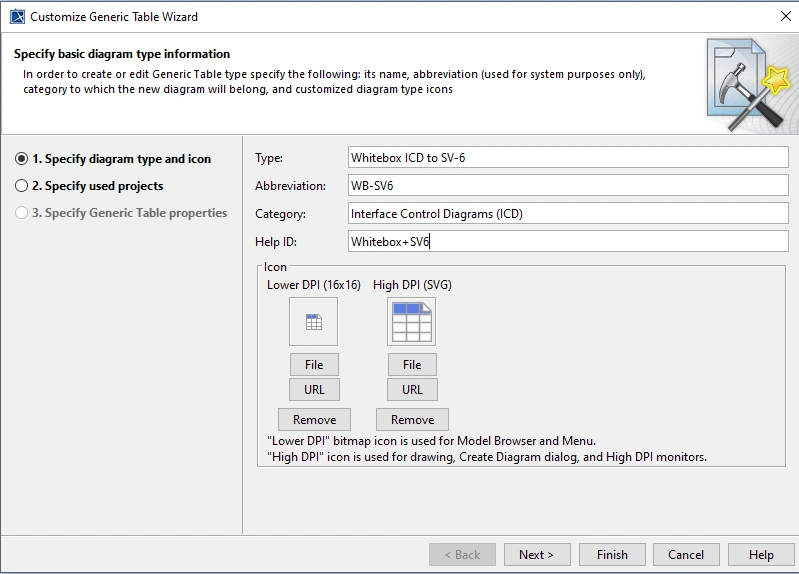
Task: Remove the High DPI SVG icon
Action: 412,420
